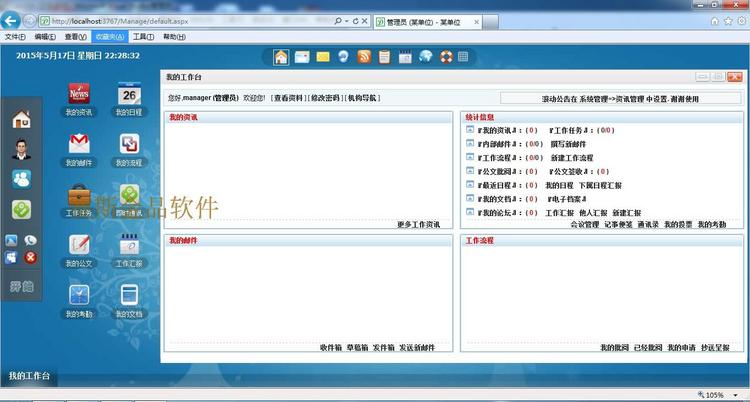Open the 帮助(H) browser menu
This screenshot has width=750, height=402.
click(x=175, y=37)
